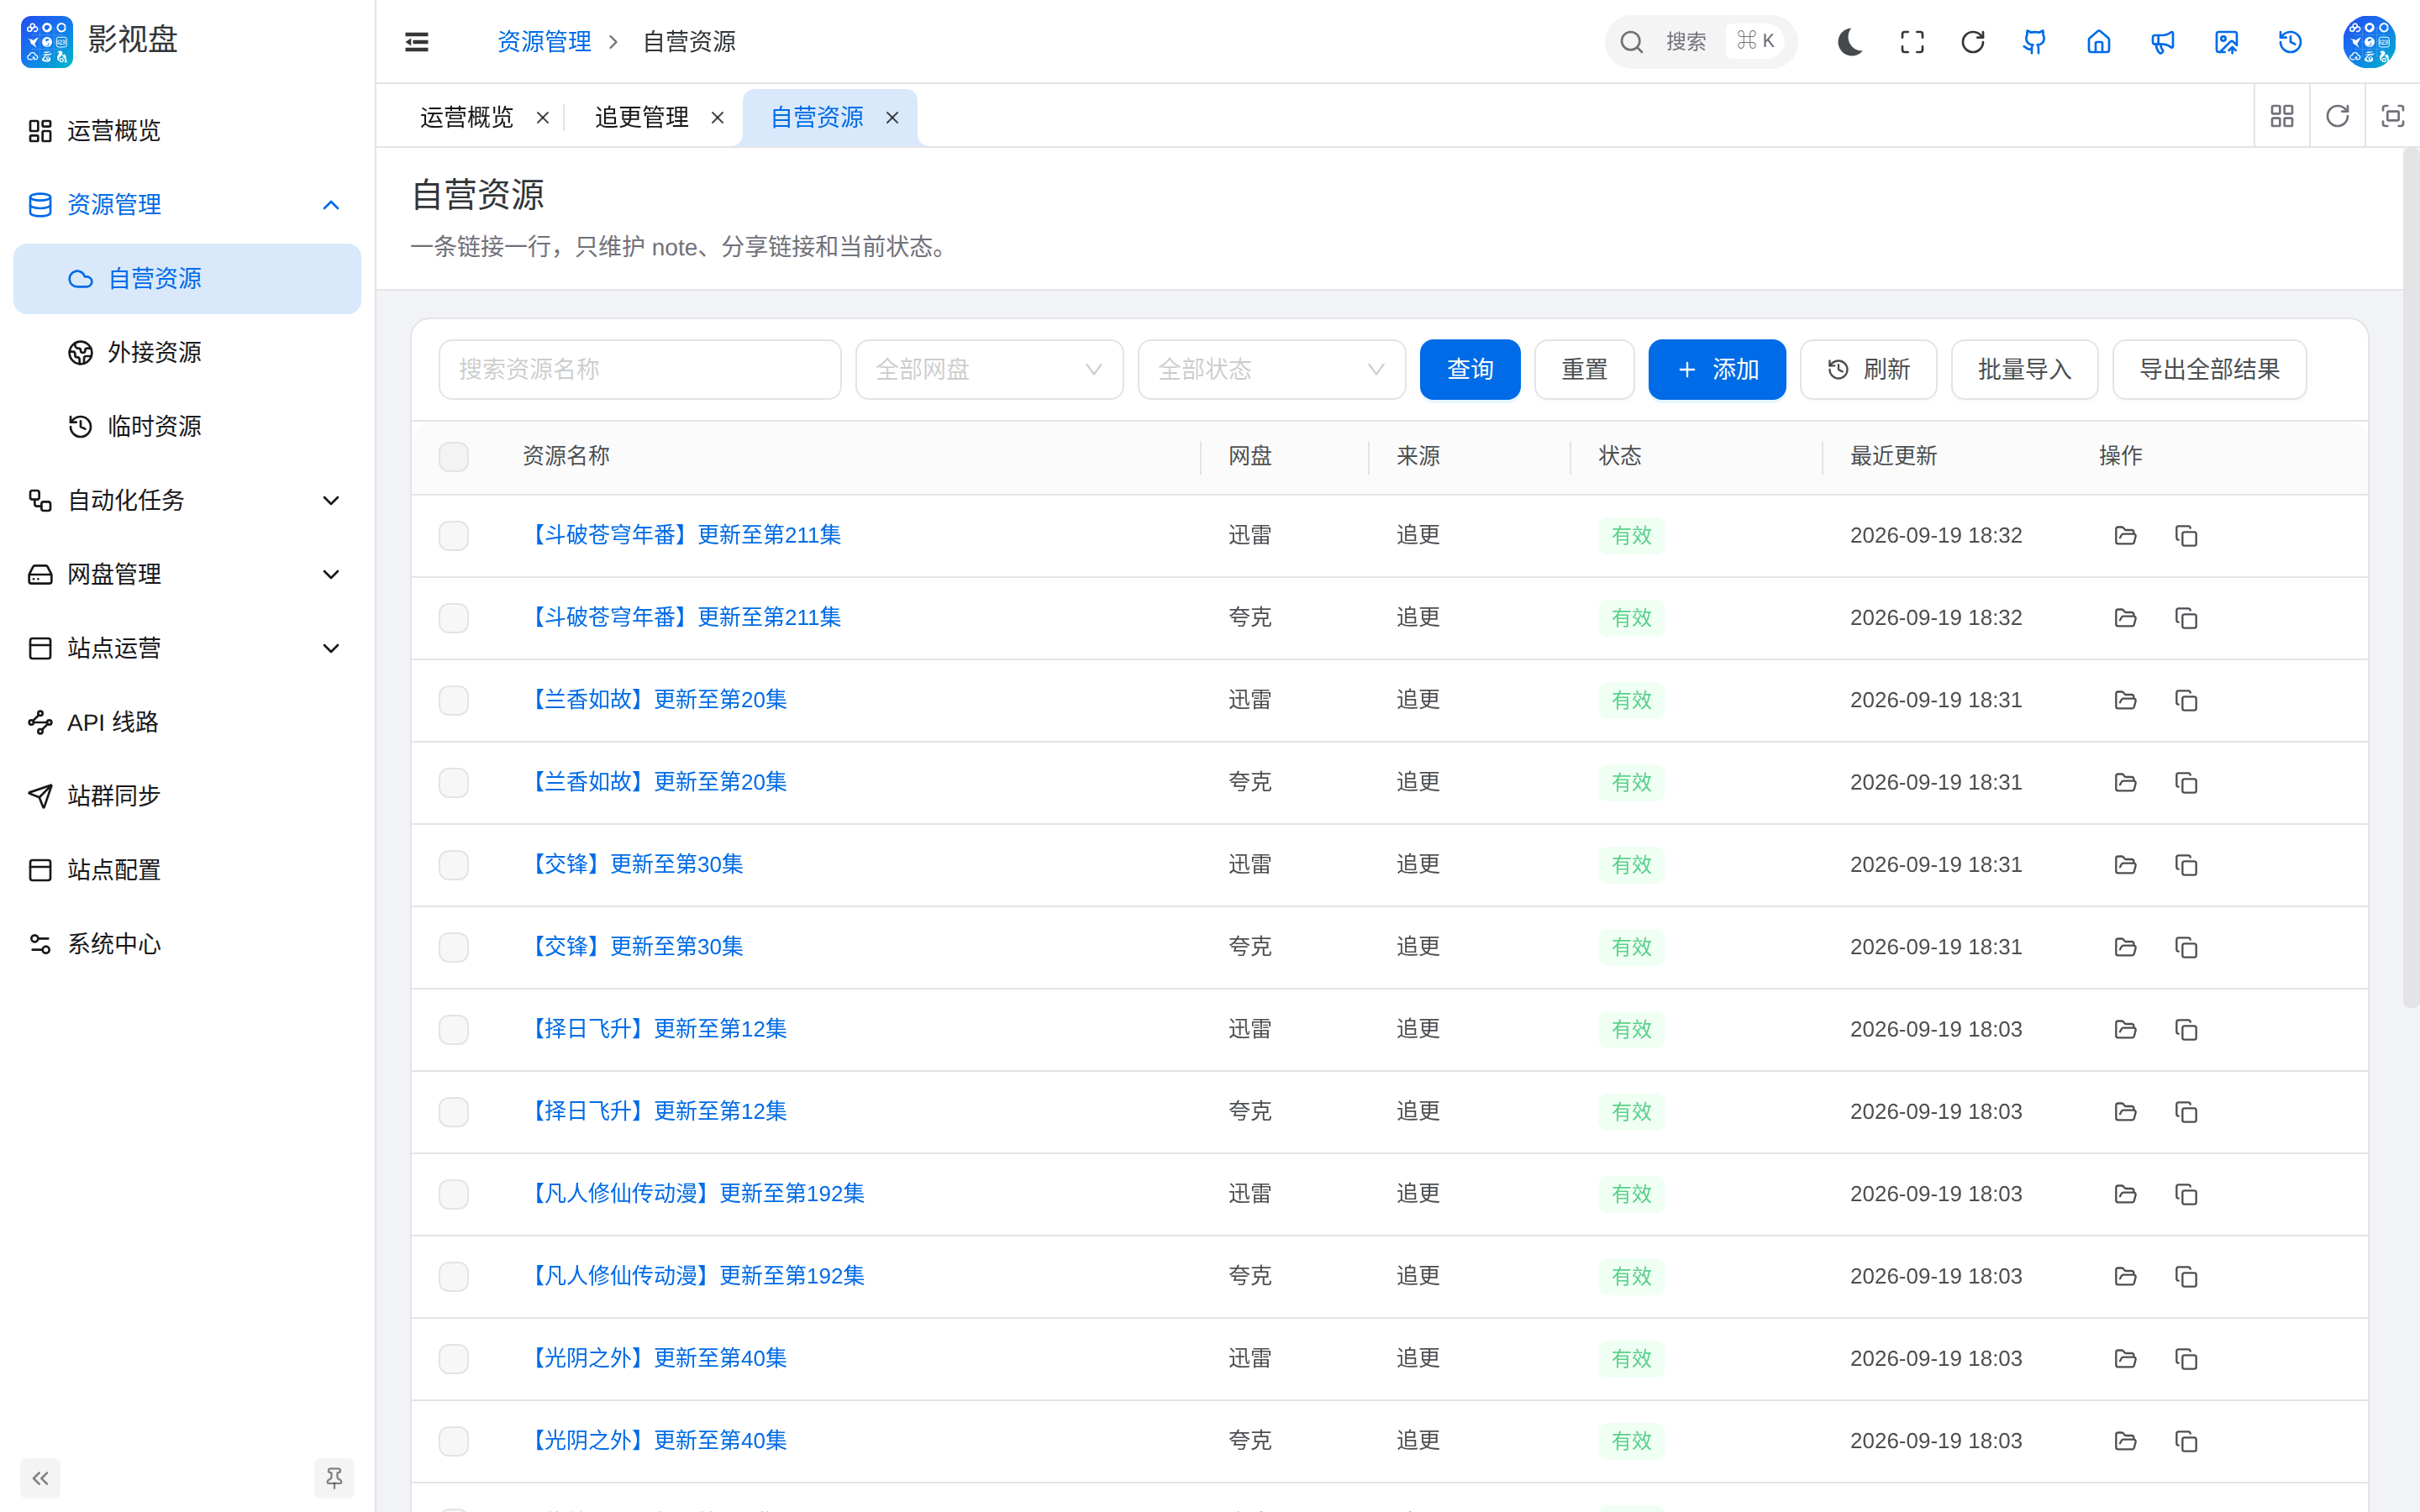Toggle the select-all checkbox in table header
This screenshot has width=2420, height=1512.
pyautogui.click(x=454, y=457)
